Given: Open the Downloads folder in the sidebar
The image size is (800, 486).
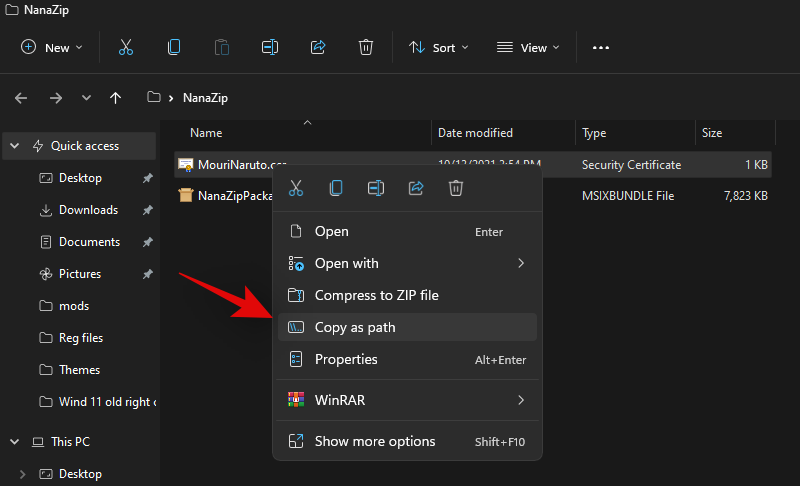Looking at the screenshot, I should pyautogui.click(x=88, y=210).
